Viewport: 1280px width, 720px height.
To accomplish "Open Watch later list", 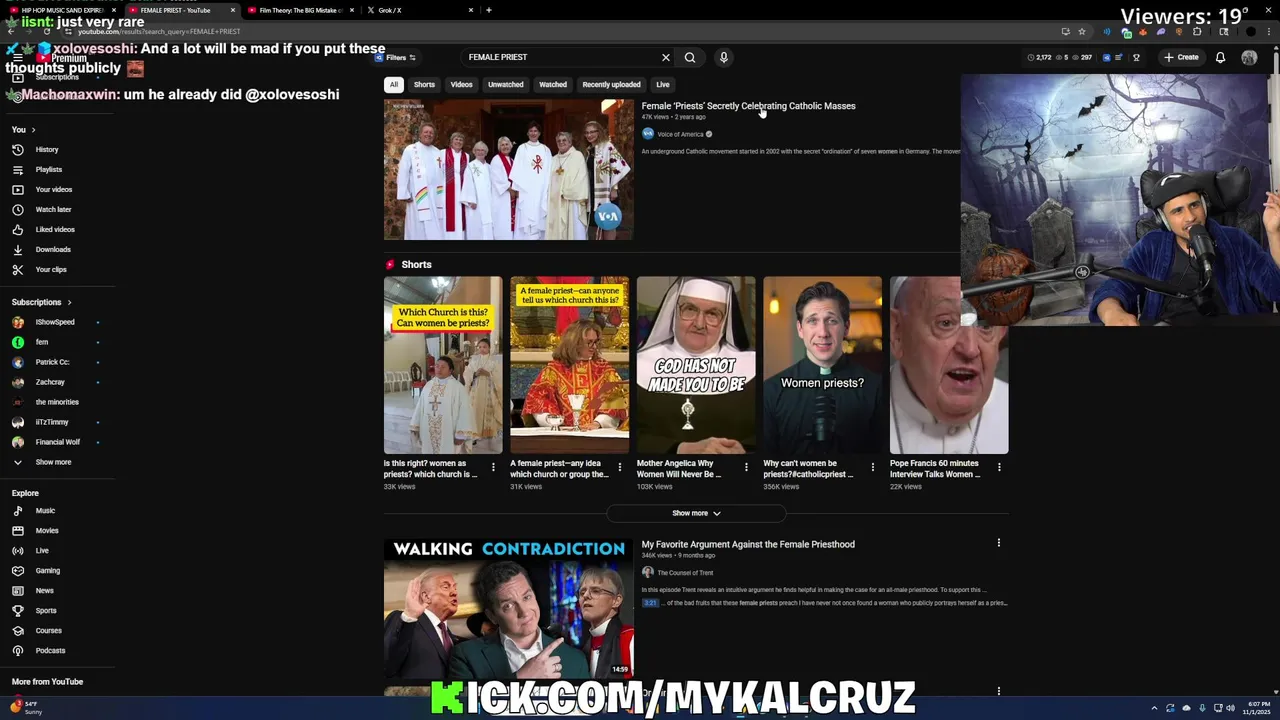I will [53, 210].
